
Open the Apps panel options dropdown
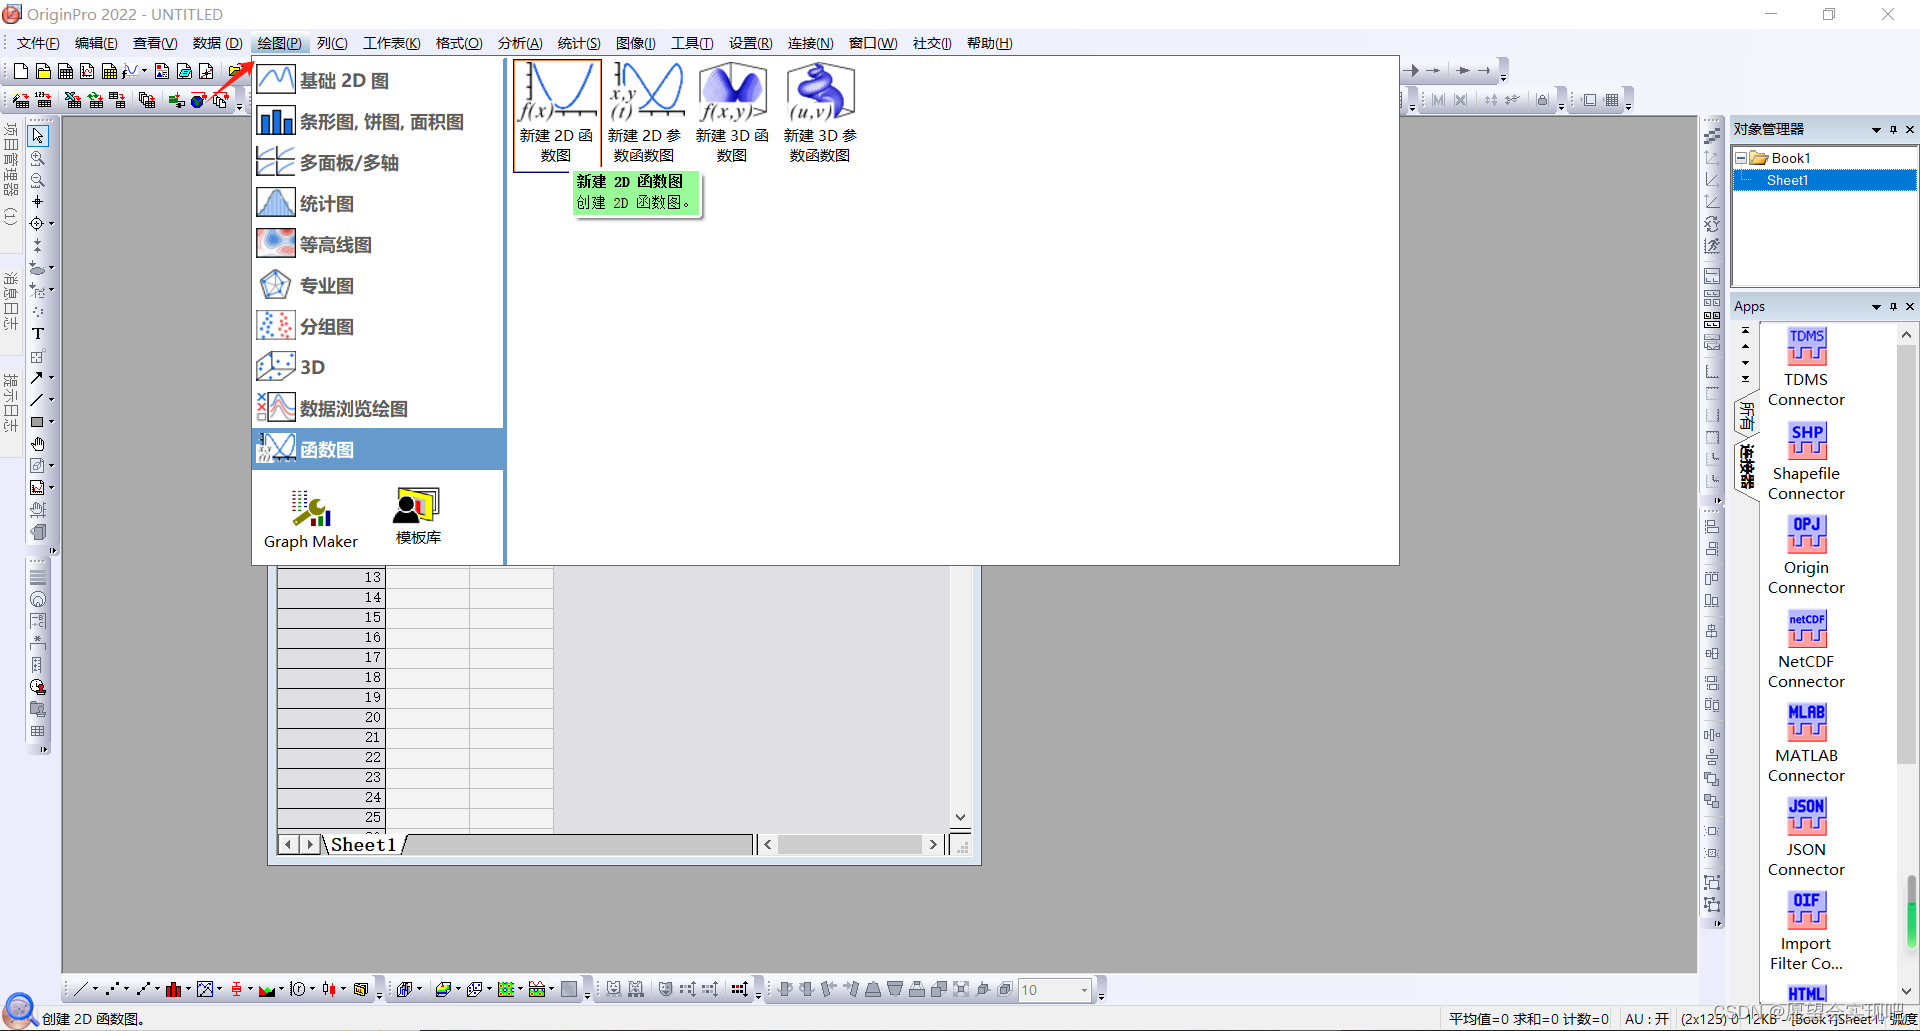click(1876, 306)
